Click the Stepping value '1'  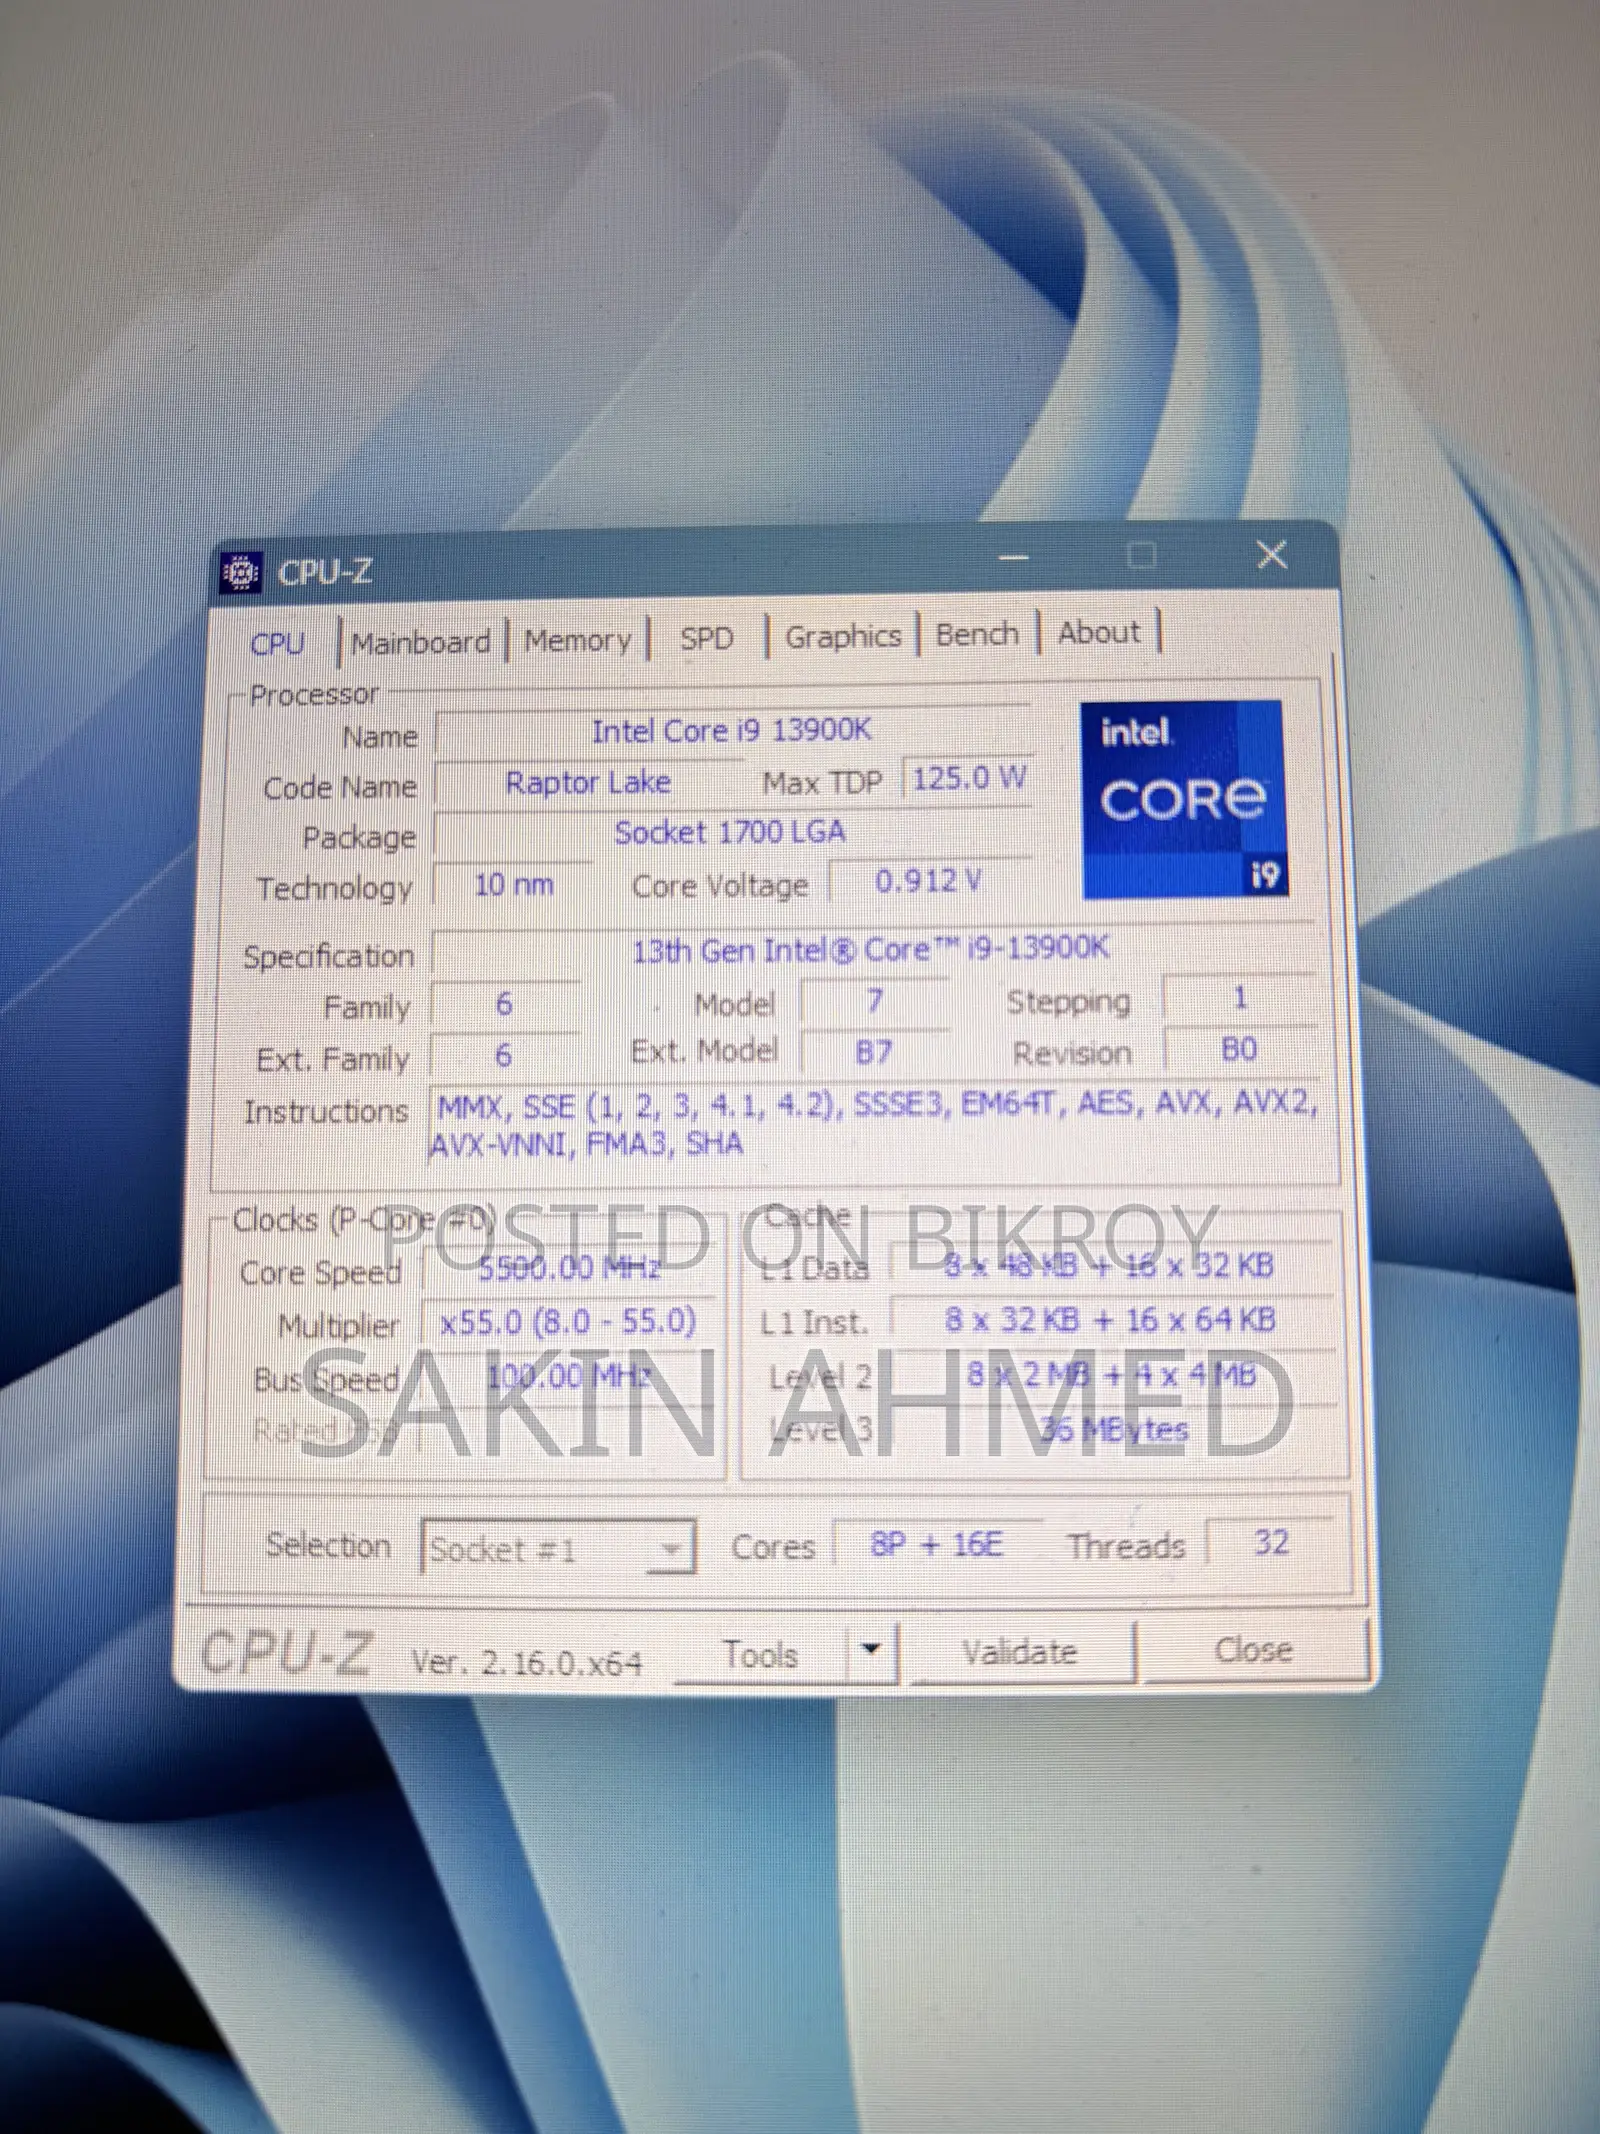point(1240,997)
